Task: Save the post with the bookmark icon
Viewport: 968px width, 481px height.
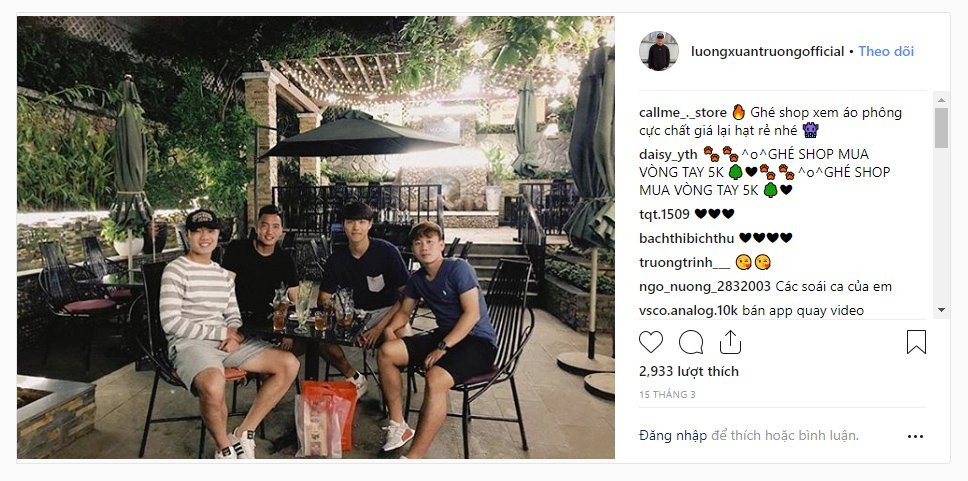Action: click(x=916, y=342)
